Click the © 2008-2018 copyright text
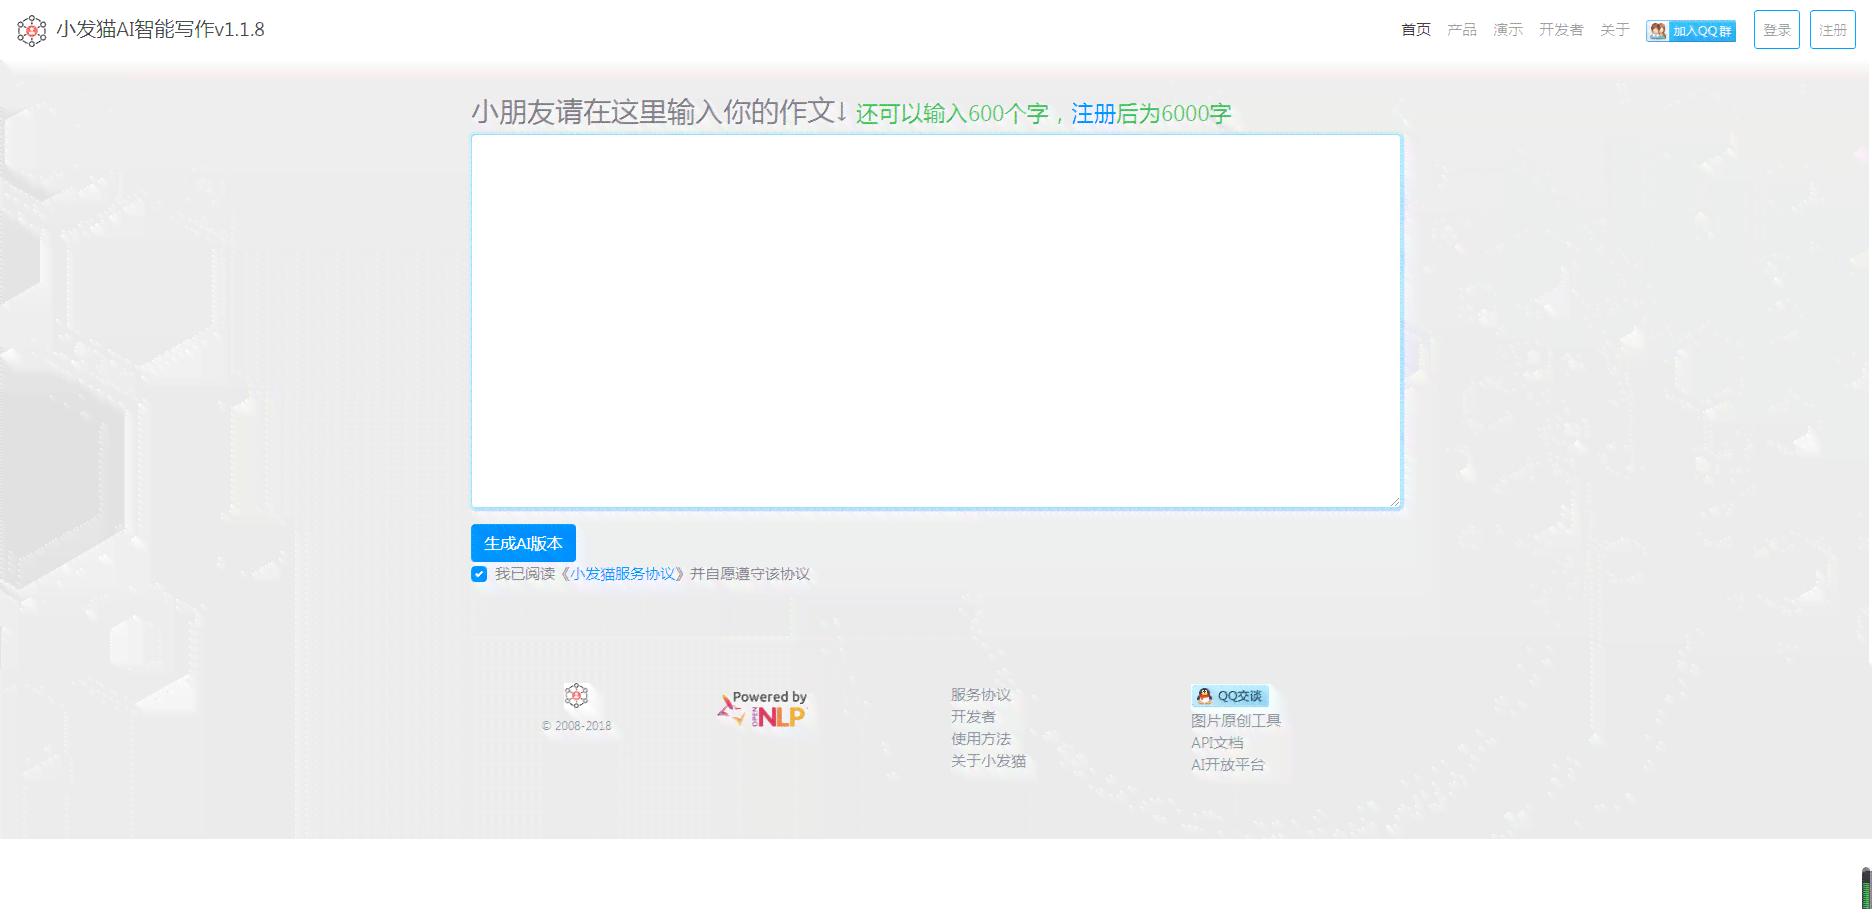This screenshot has width=1872, height=909. [x=576, y=726]
